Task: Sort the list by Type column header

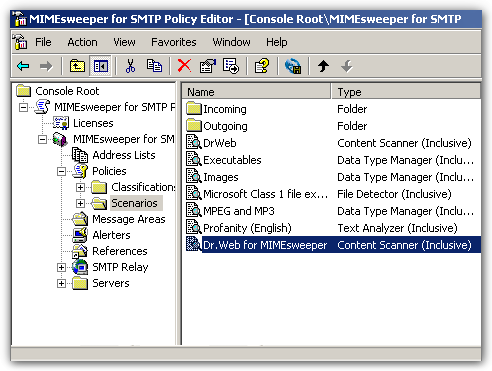Action: [x=406, y=92]
